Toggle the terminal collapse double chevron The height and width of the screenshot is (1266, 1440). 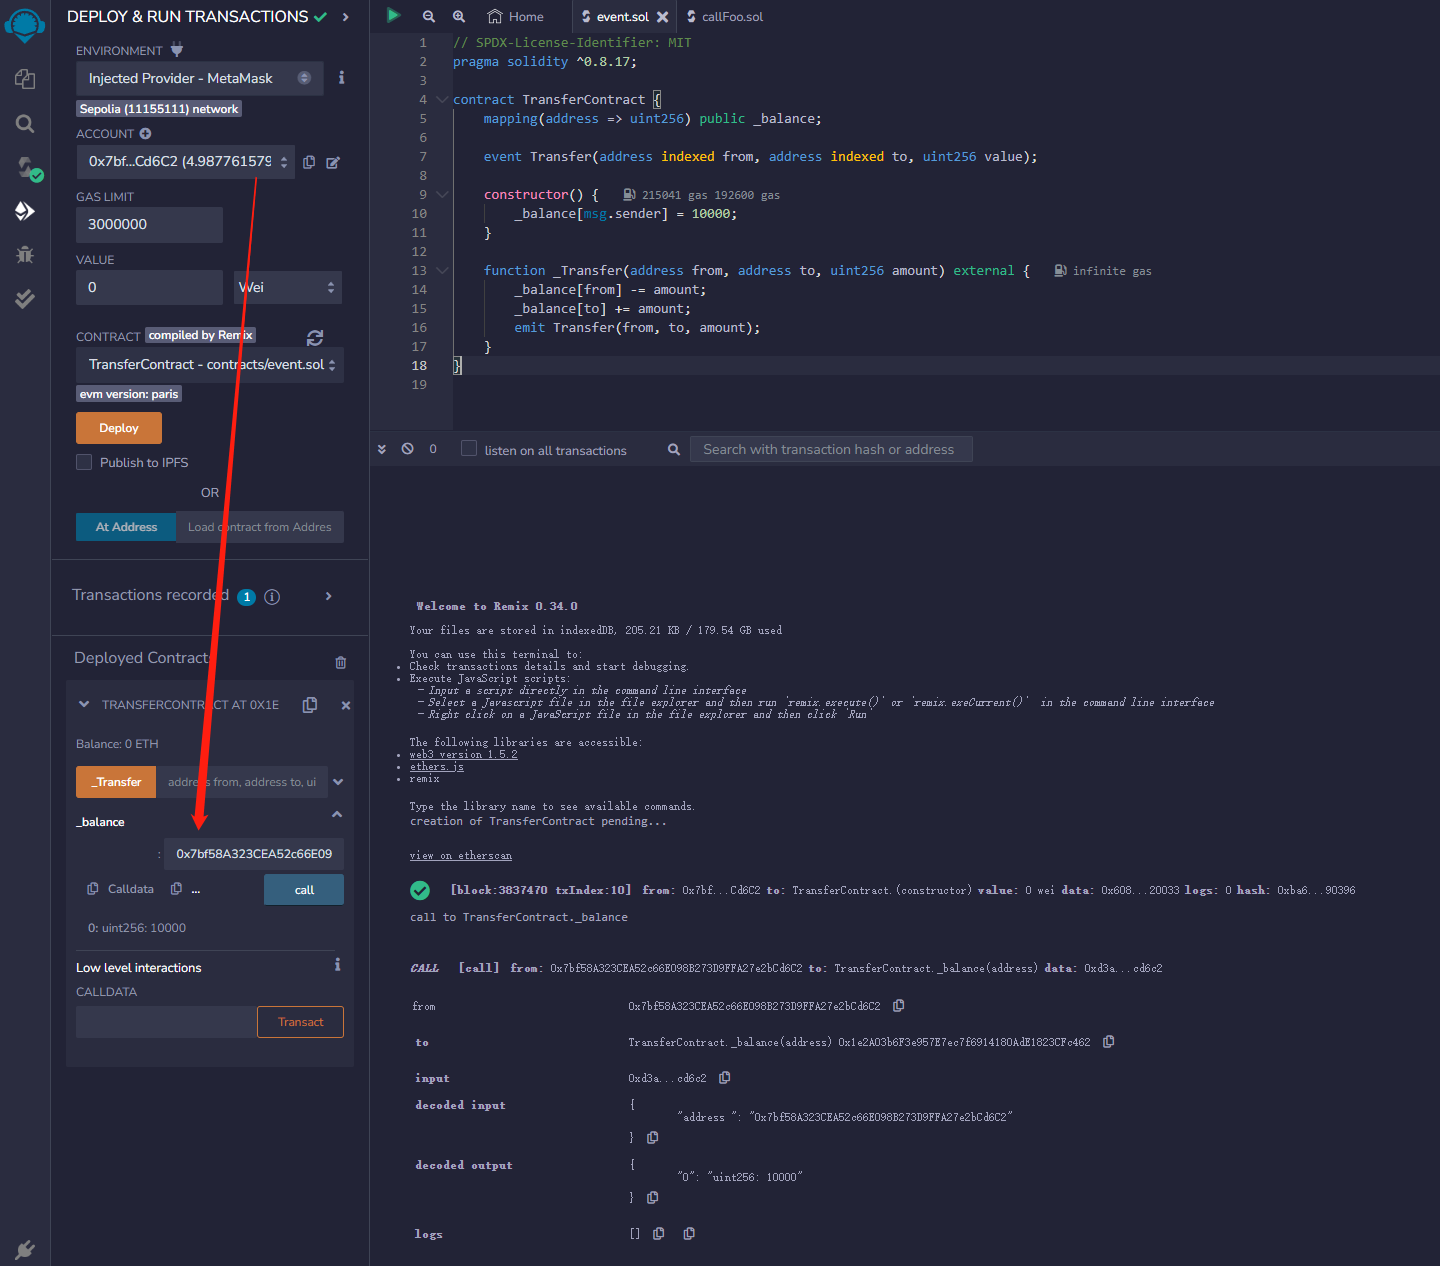(x=382, y=449)
